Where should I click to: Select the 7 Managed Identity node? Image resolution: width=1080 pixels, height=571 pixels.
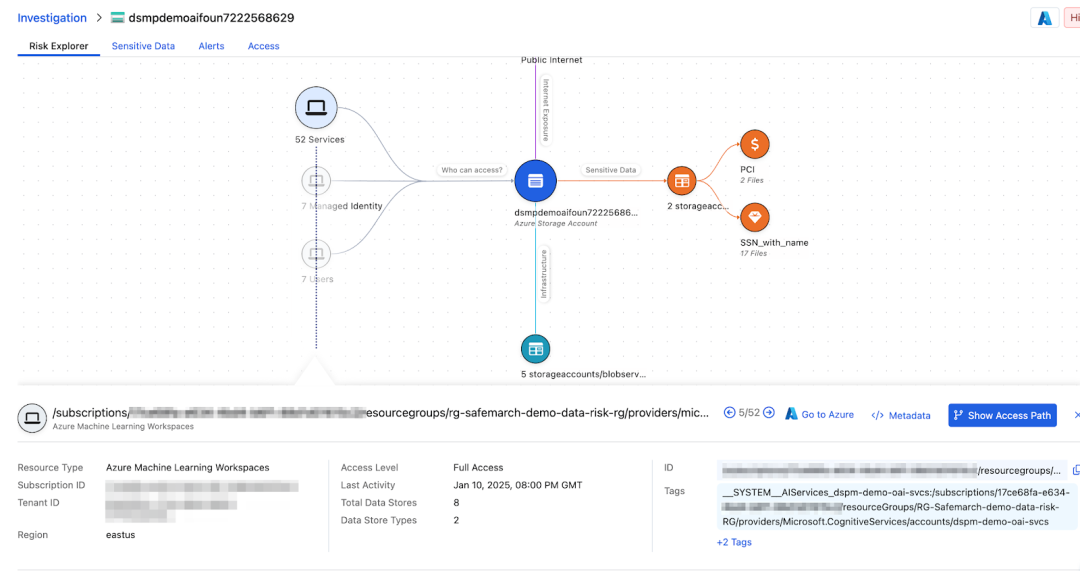pos(316,181)
